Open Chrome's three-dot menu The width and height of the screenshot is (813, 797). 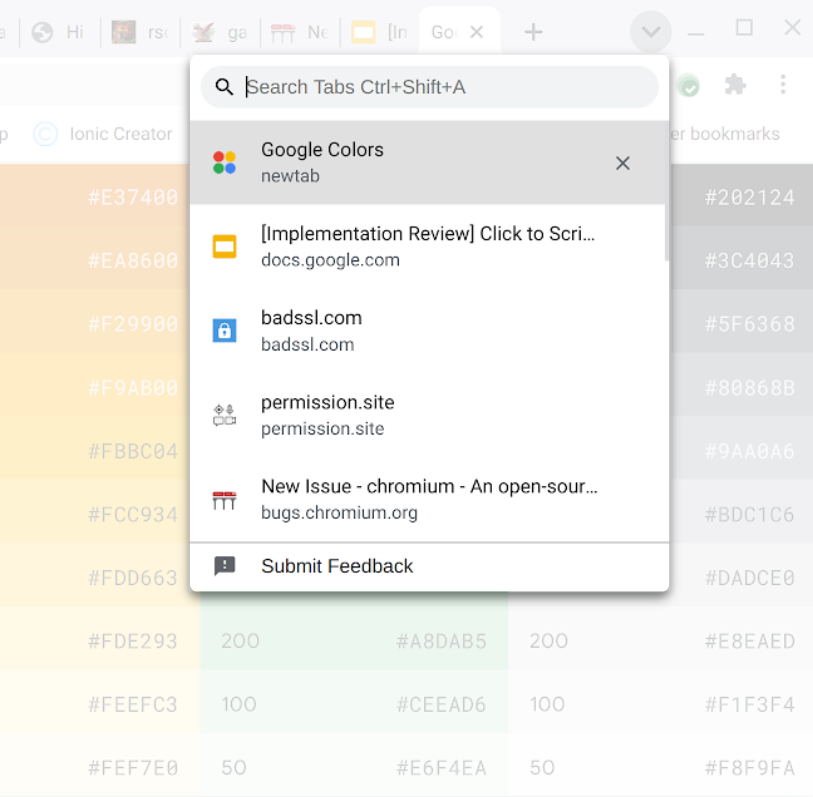click(783, 86)
